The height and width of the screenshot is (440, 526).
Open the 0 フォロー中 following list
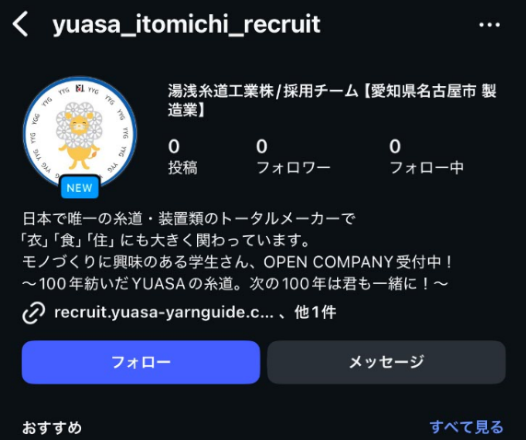(426, 157)
